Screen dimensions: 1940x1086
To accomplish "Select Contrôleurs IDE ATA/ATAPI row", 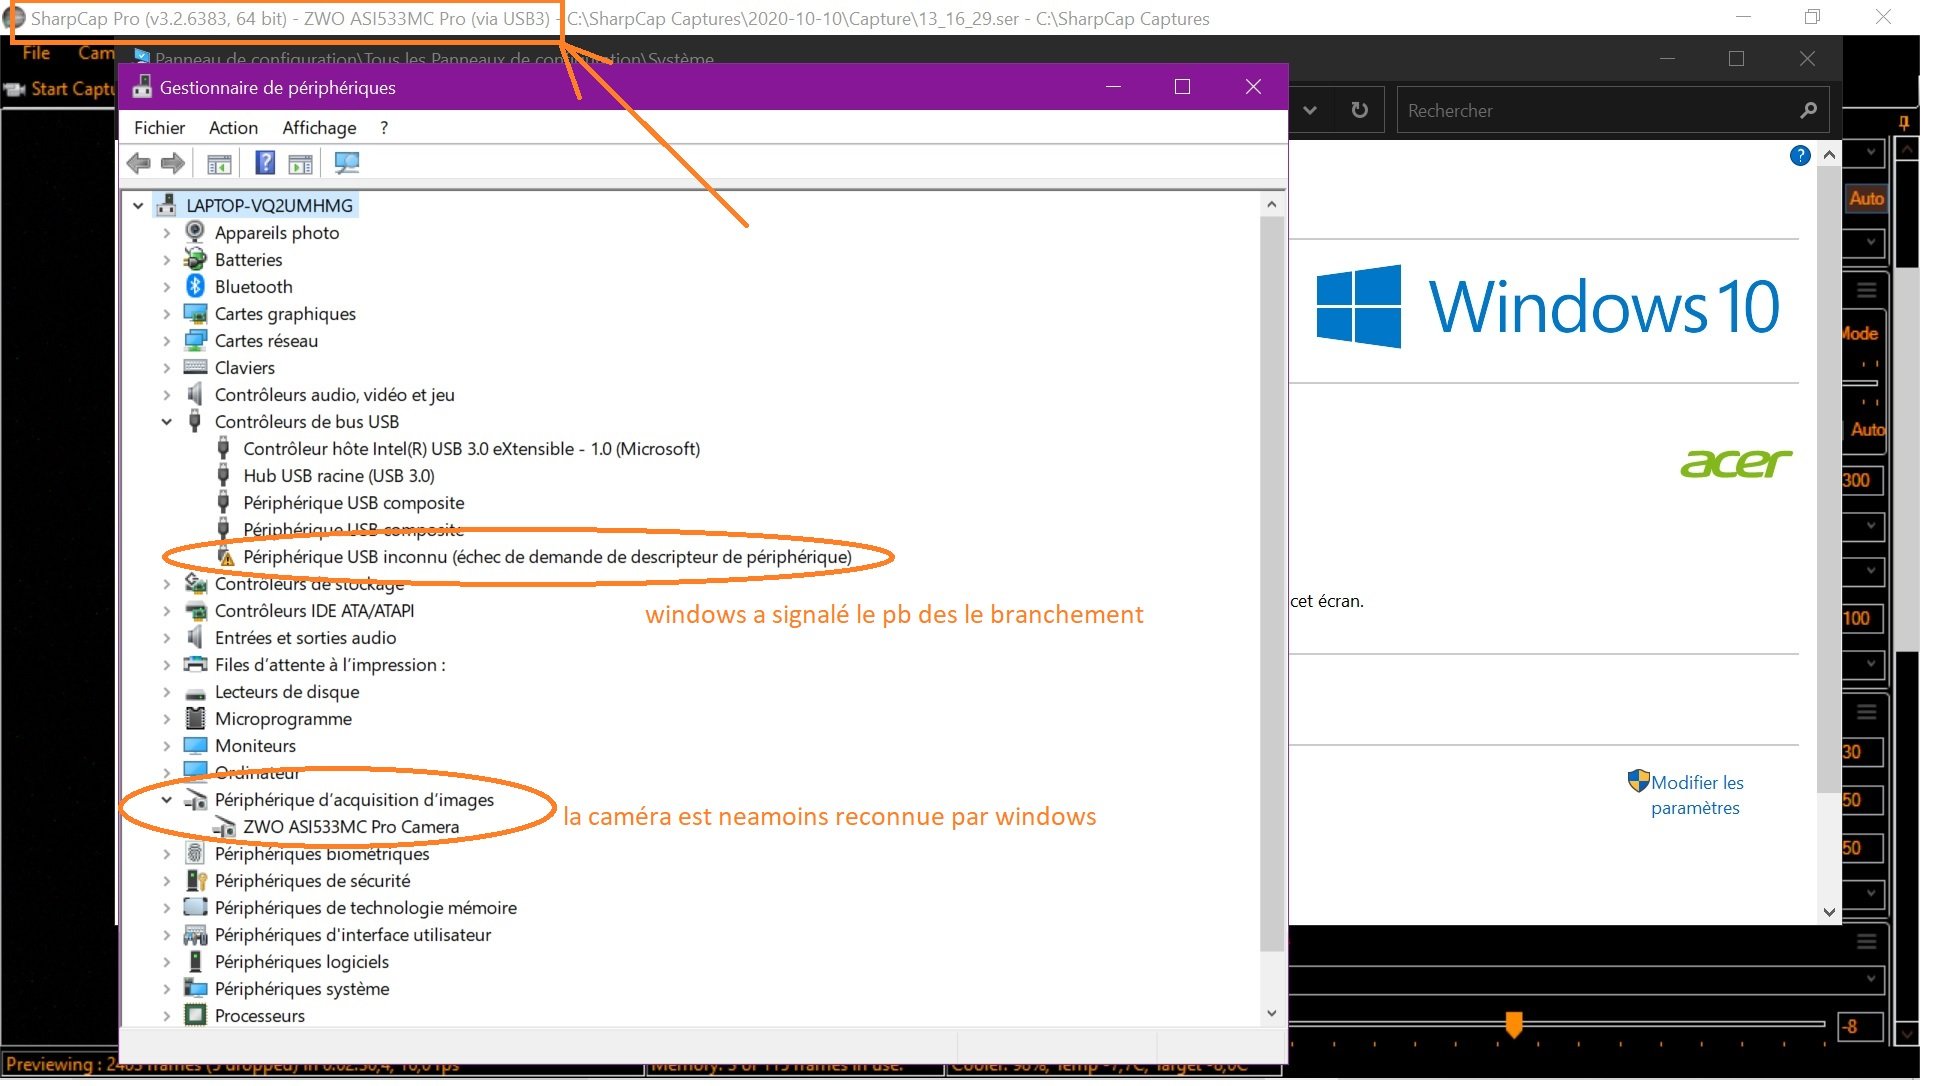I will click(314, 611).
